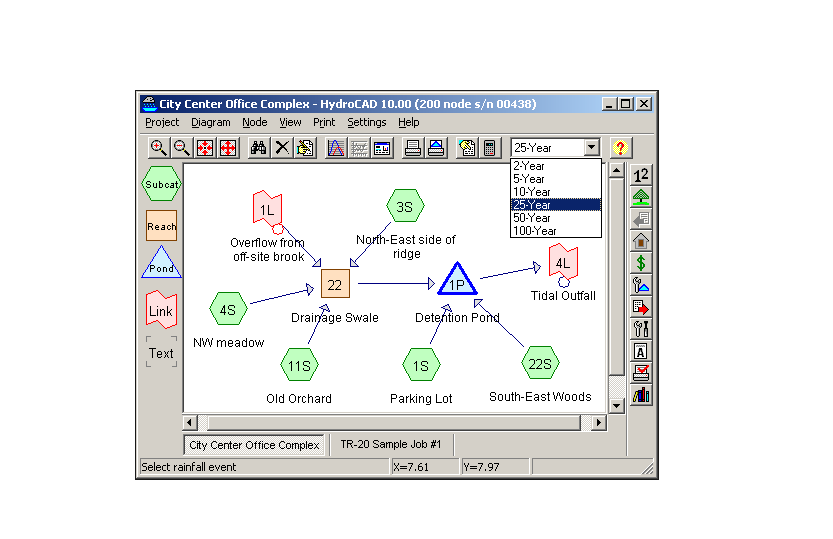The width and height of the screenshot is (833, 539).
Task: Choose the highlighted 25-Year list entry
Action: point(556,204)
